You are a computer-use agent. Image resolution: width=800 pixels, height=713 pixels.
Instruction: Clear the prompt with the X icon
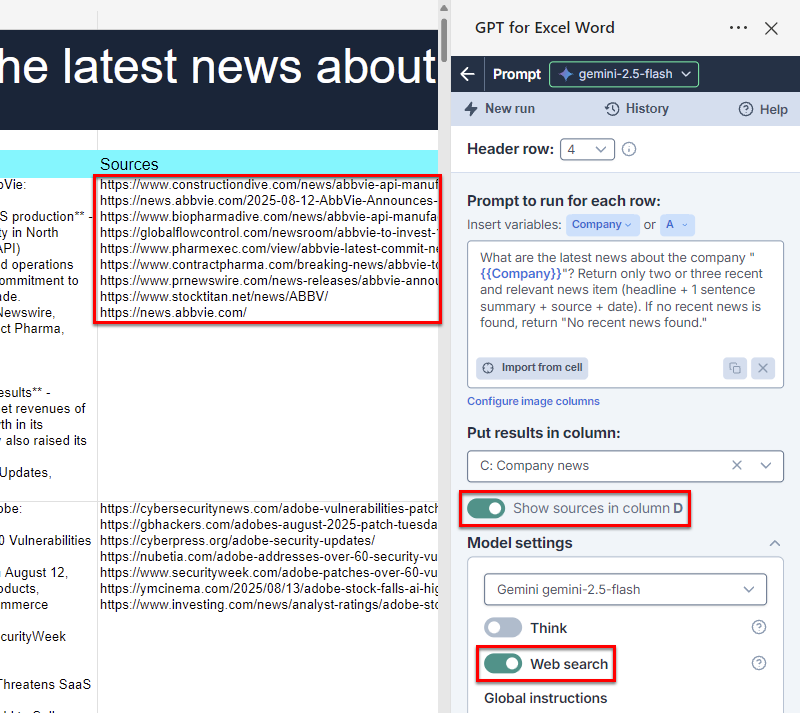click(x=763, y=368)
